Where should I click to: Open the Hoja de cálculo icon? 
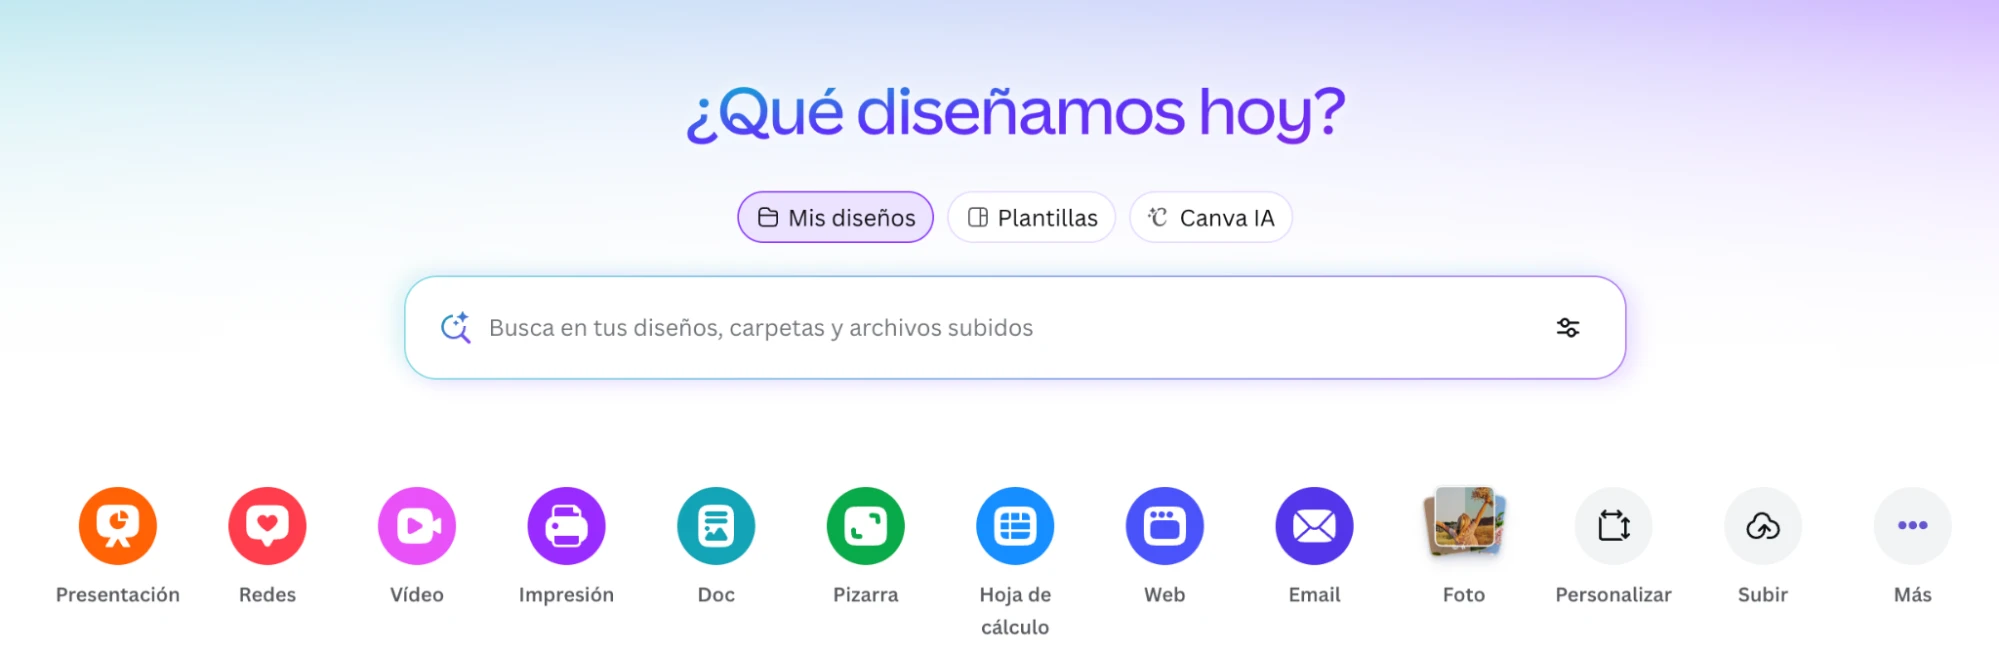(x=1015, y=526)
